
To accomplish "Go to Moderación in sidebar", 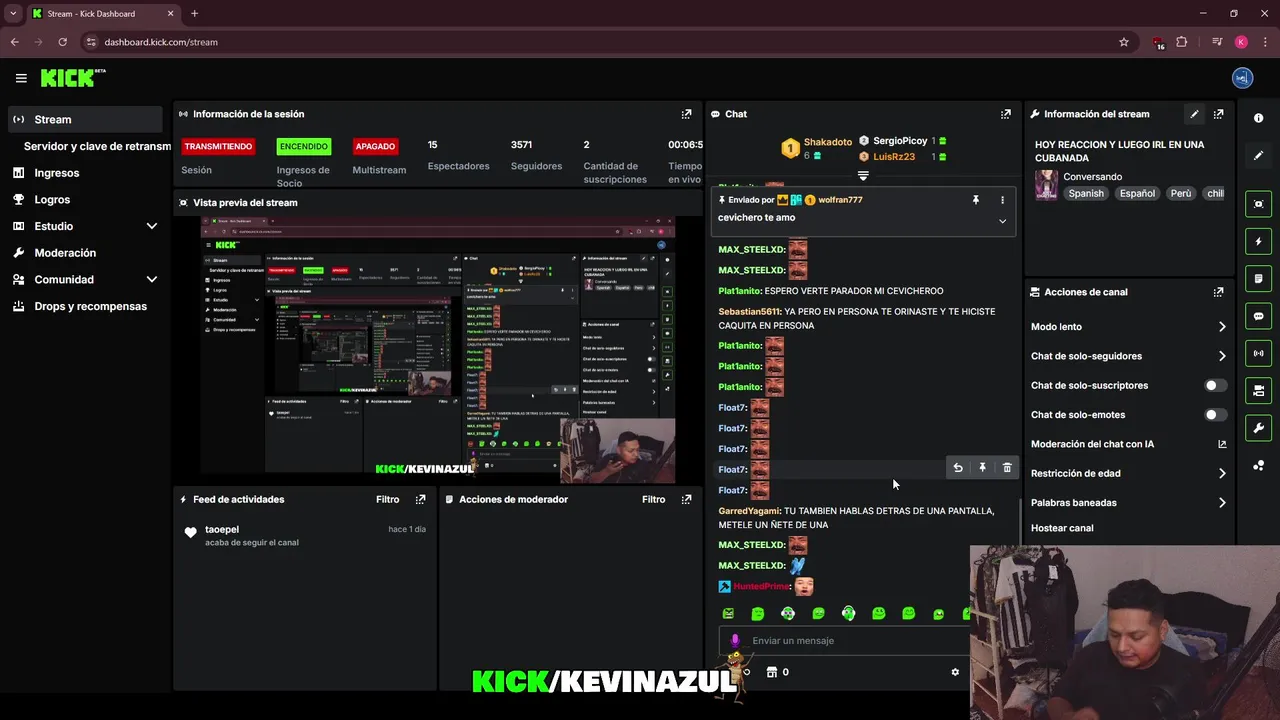I will (x=65, y=253).
